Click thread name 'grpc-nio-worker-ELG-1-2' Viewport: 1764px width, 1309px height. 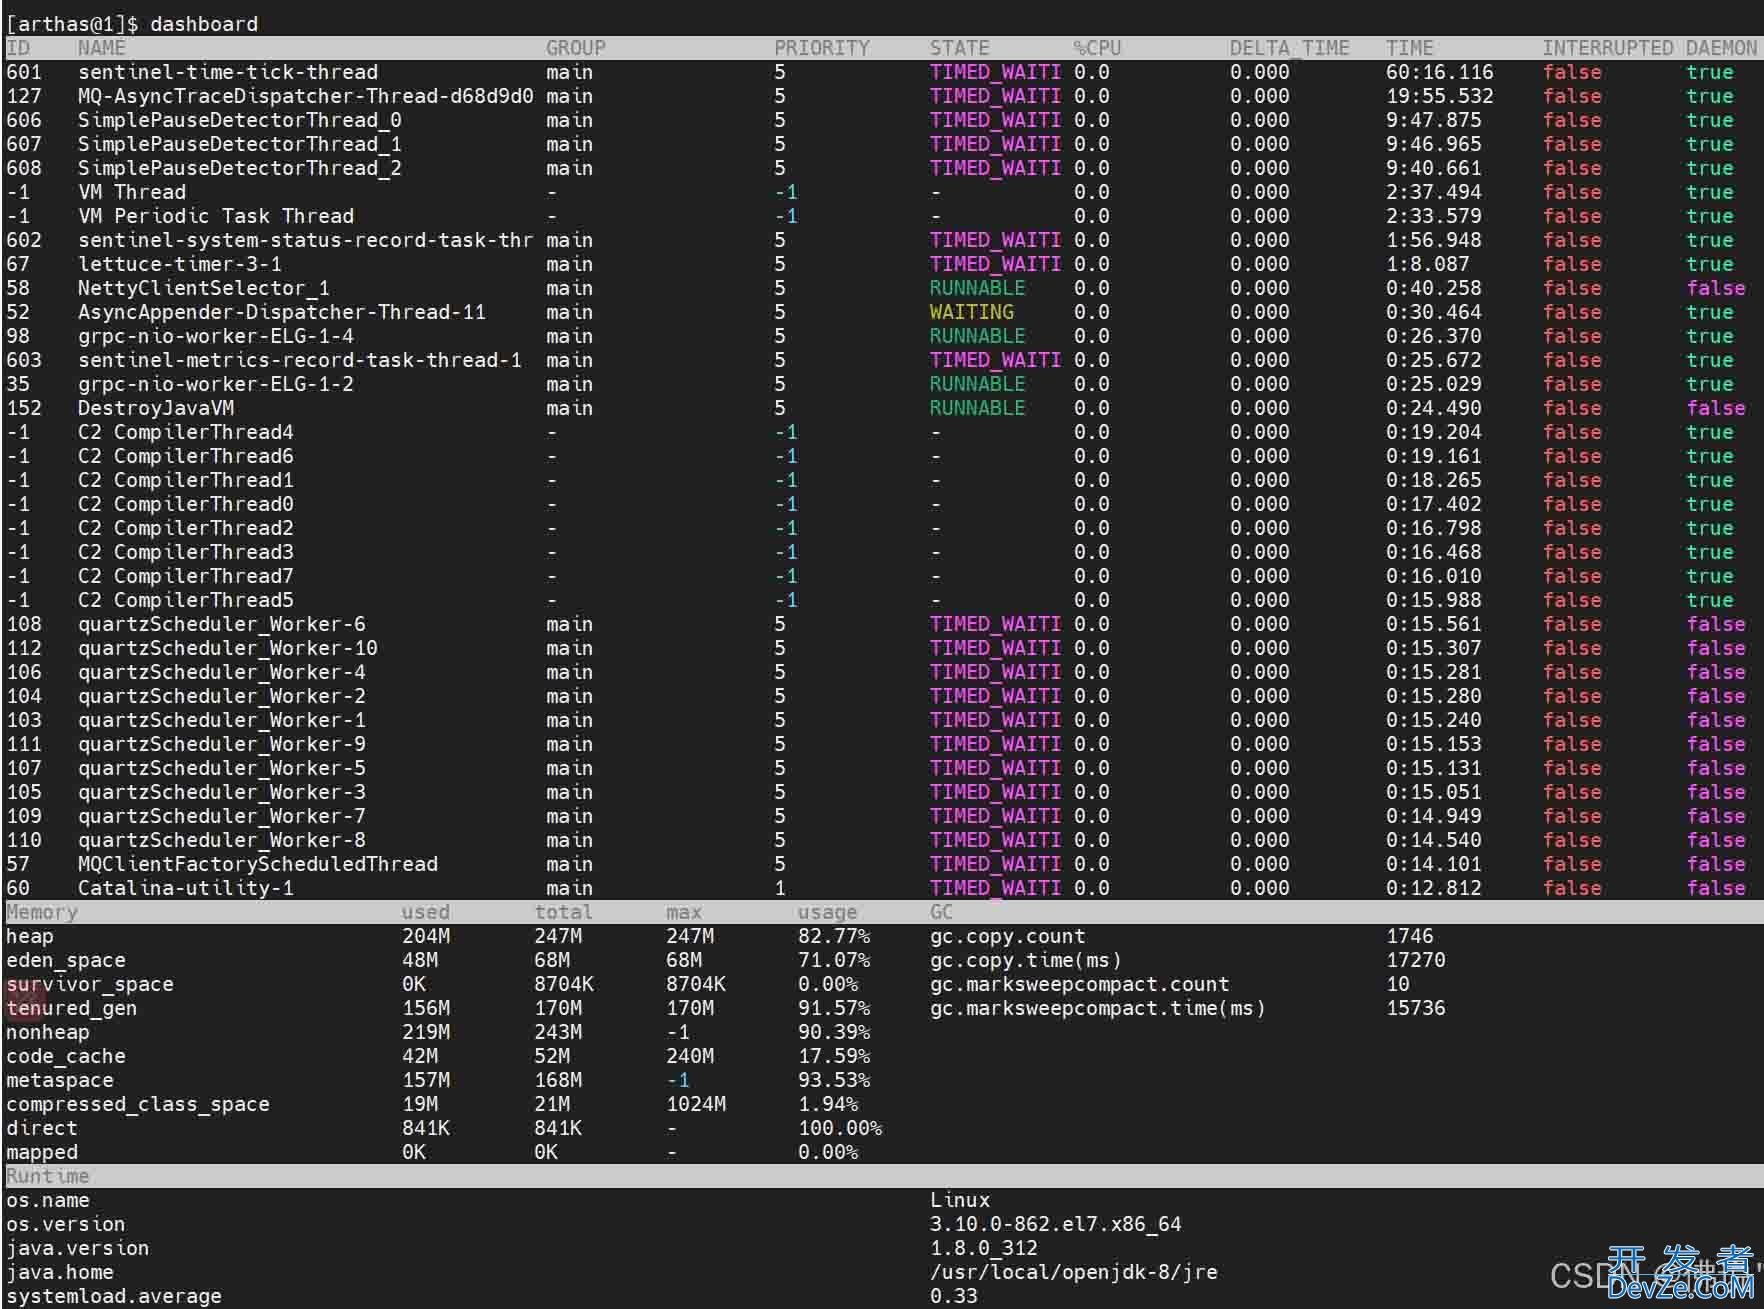(x=216, y=384)
